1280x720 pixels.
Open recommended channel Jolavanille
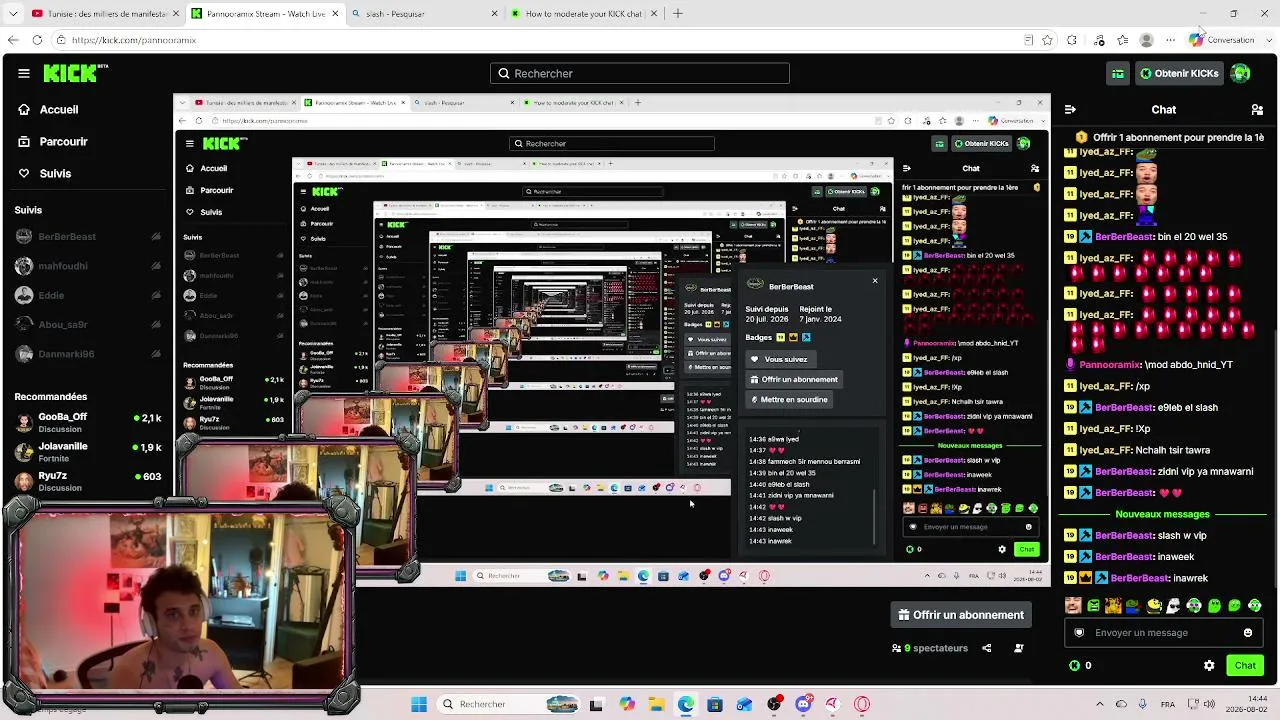tap(88, 452)
